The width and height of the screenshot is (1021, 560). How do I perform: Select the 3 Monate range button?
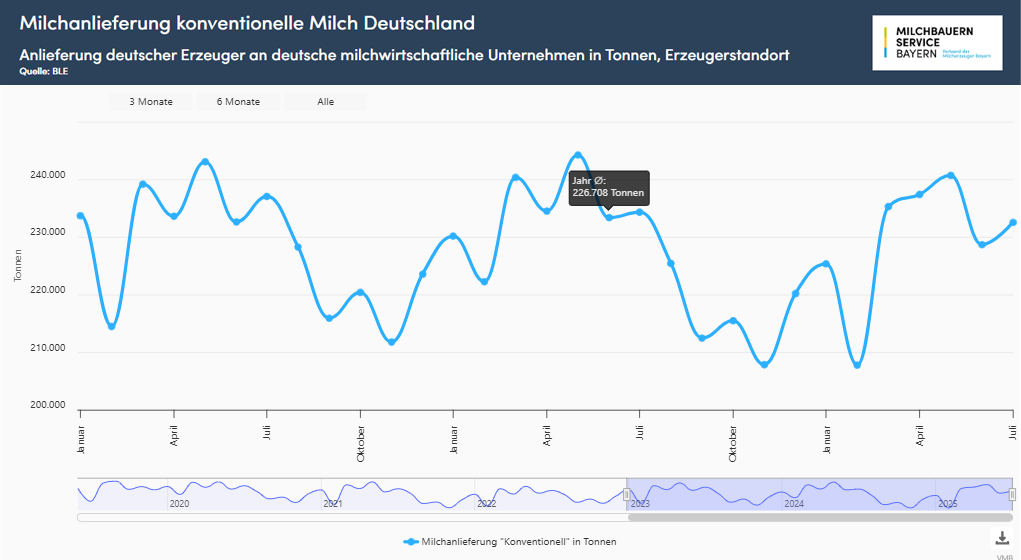point(151,101)
